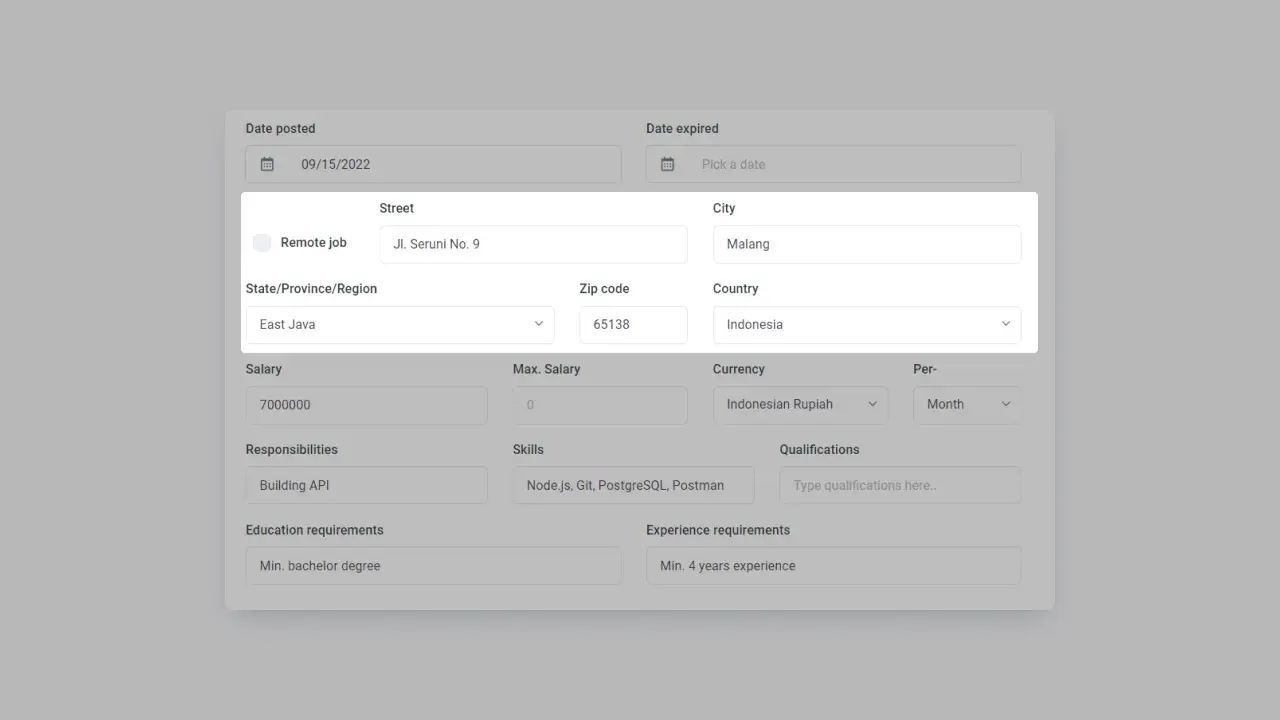Focus the City field containing Malang
1280x720 pixels.
point(866,245)
